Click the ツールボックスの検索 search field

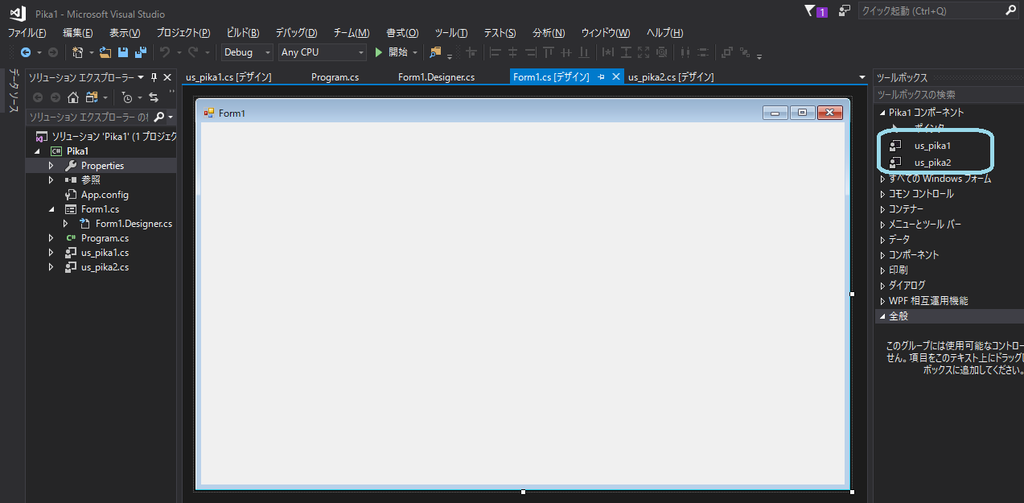pos(949,95)
